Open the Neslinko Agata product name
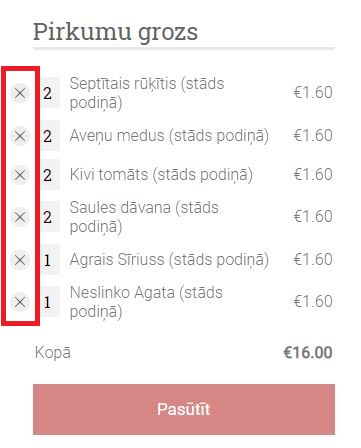 point(146,302)
